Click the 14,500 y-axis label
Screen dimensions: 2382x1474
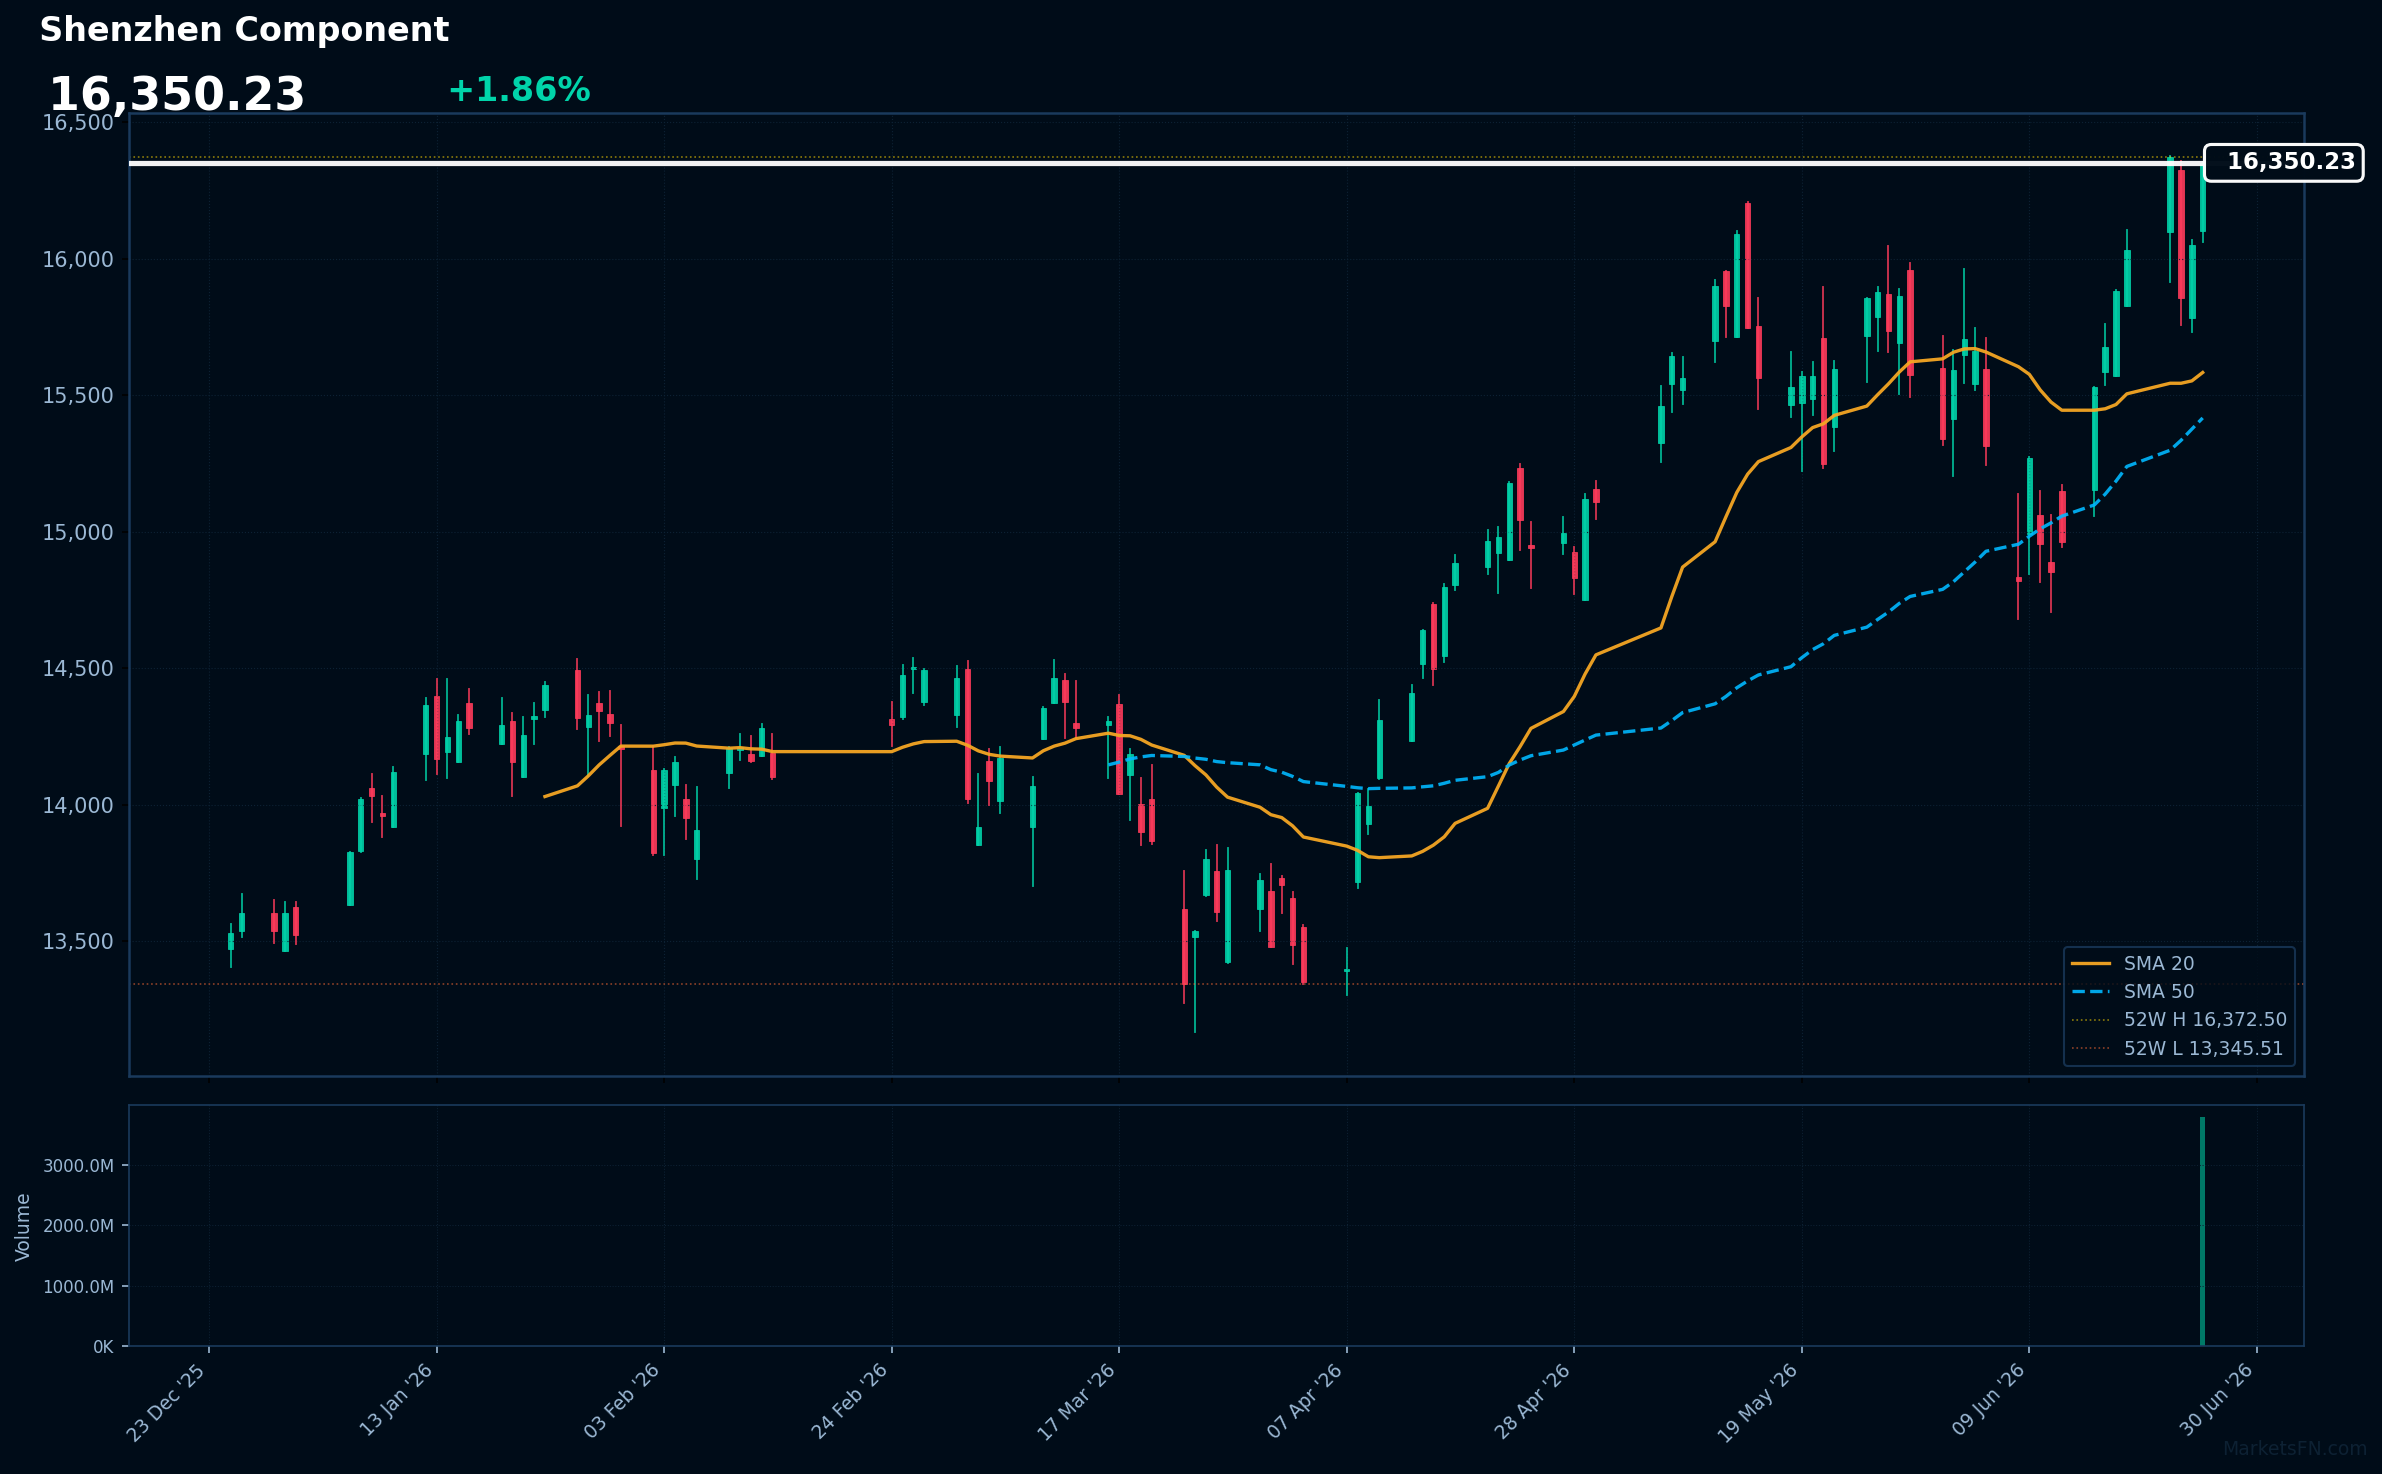[x=78, y=669]
